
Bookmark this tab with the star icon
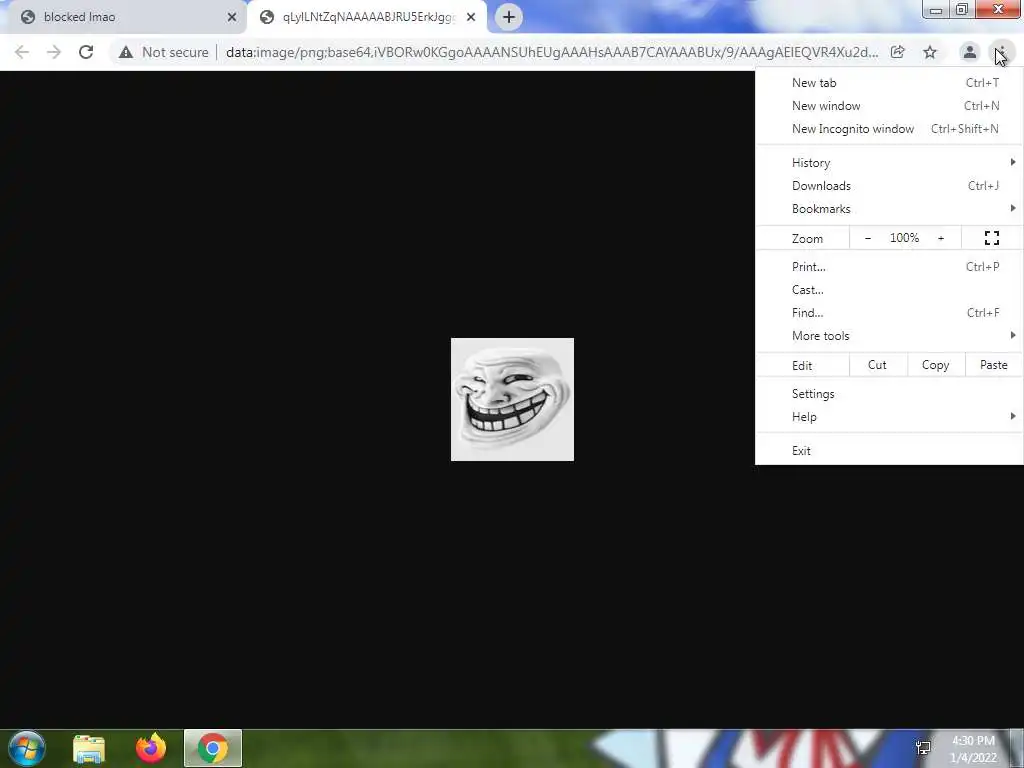point(930,52)
